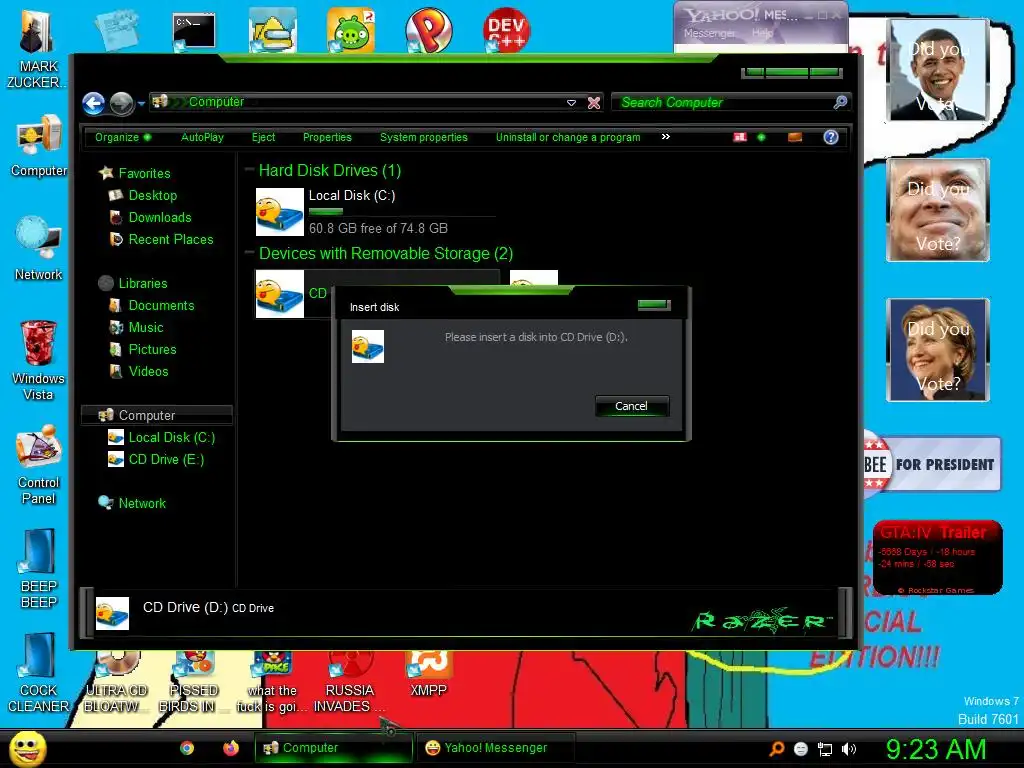Click the smiley Start button

27,748
